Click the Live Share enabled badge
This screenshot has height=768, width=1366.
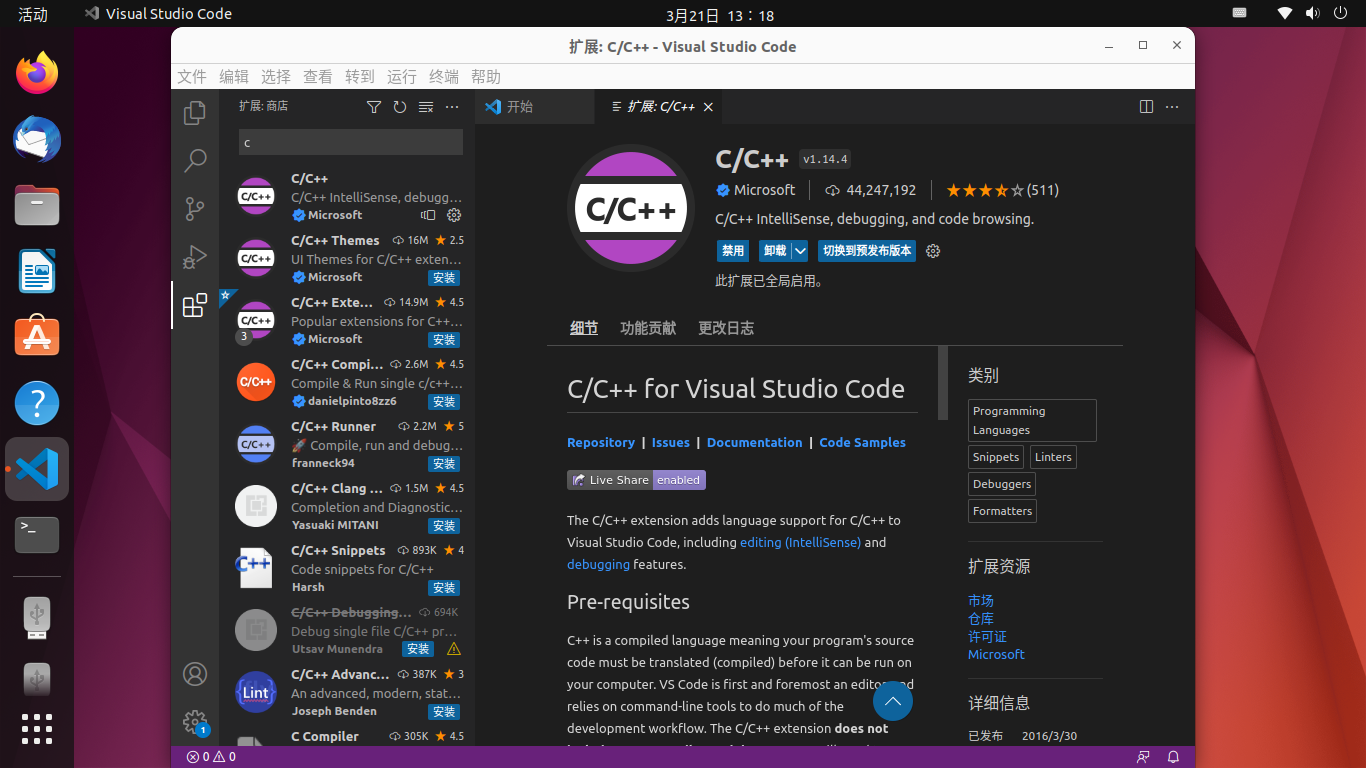click(636, 480)
